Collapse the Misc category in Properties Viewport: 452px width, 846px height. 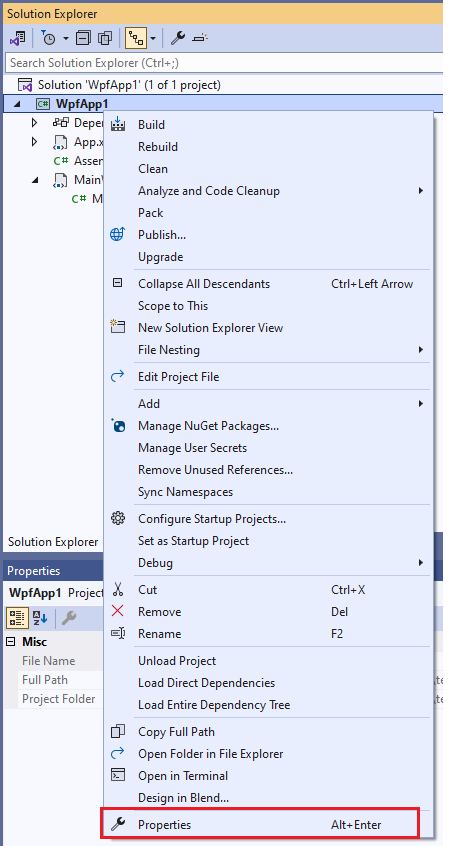(11, 642)
